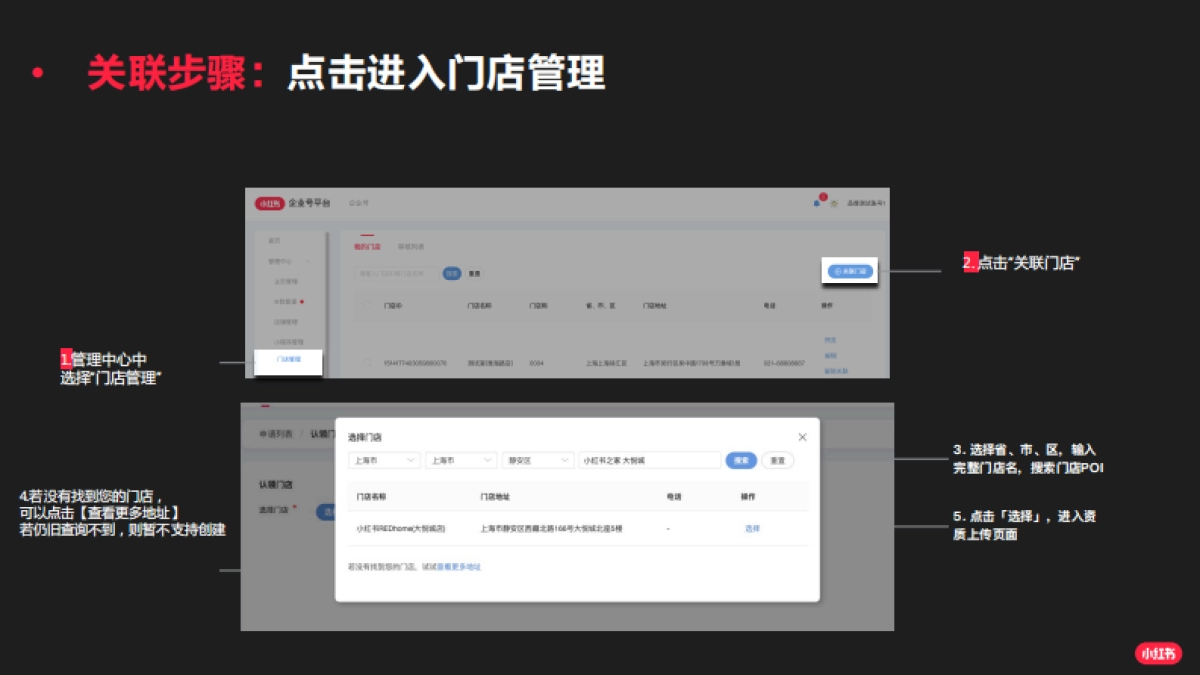Click 选择 for the 小红书REDhome store
Image resolution: width=1200 pixels, height=675 pixels.
754,527
